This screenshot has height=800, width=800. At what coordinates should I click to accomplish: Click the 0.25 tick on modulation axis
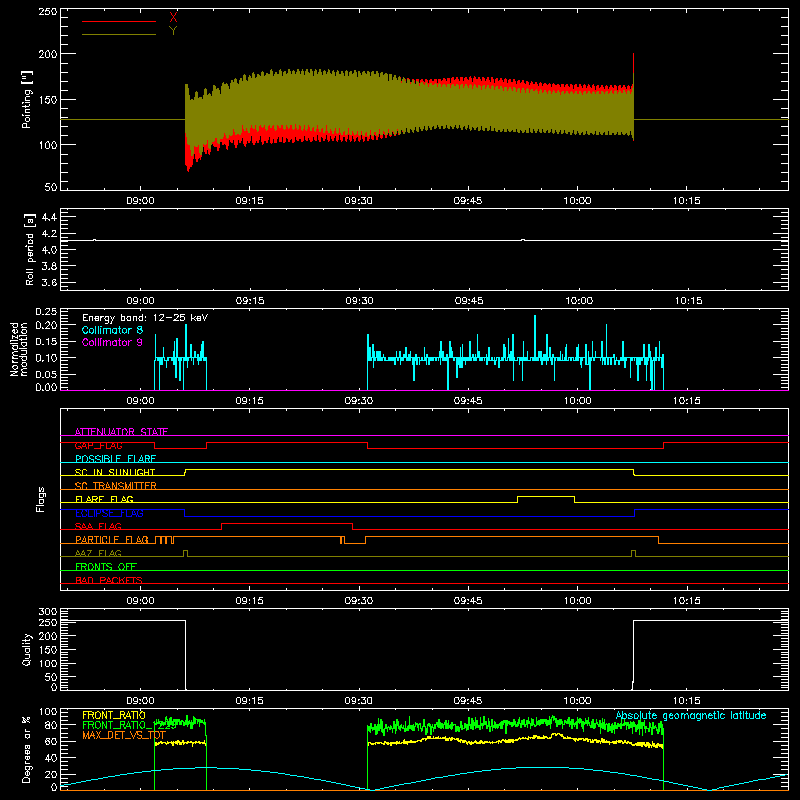point(46,312)
